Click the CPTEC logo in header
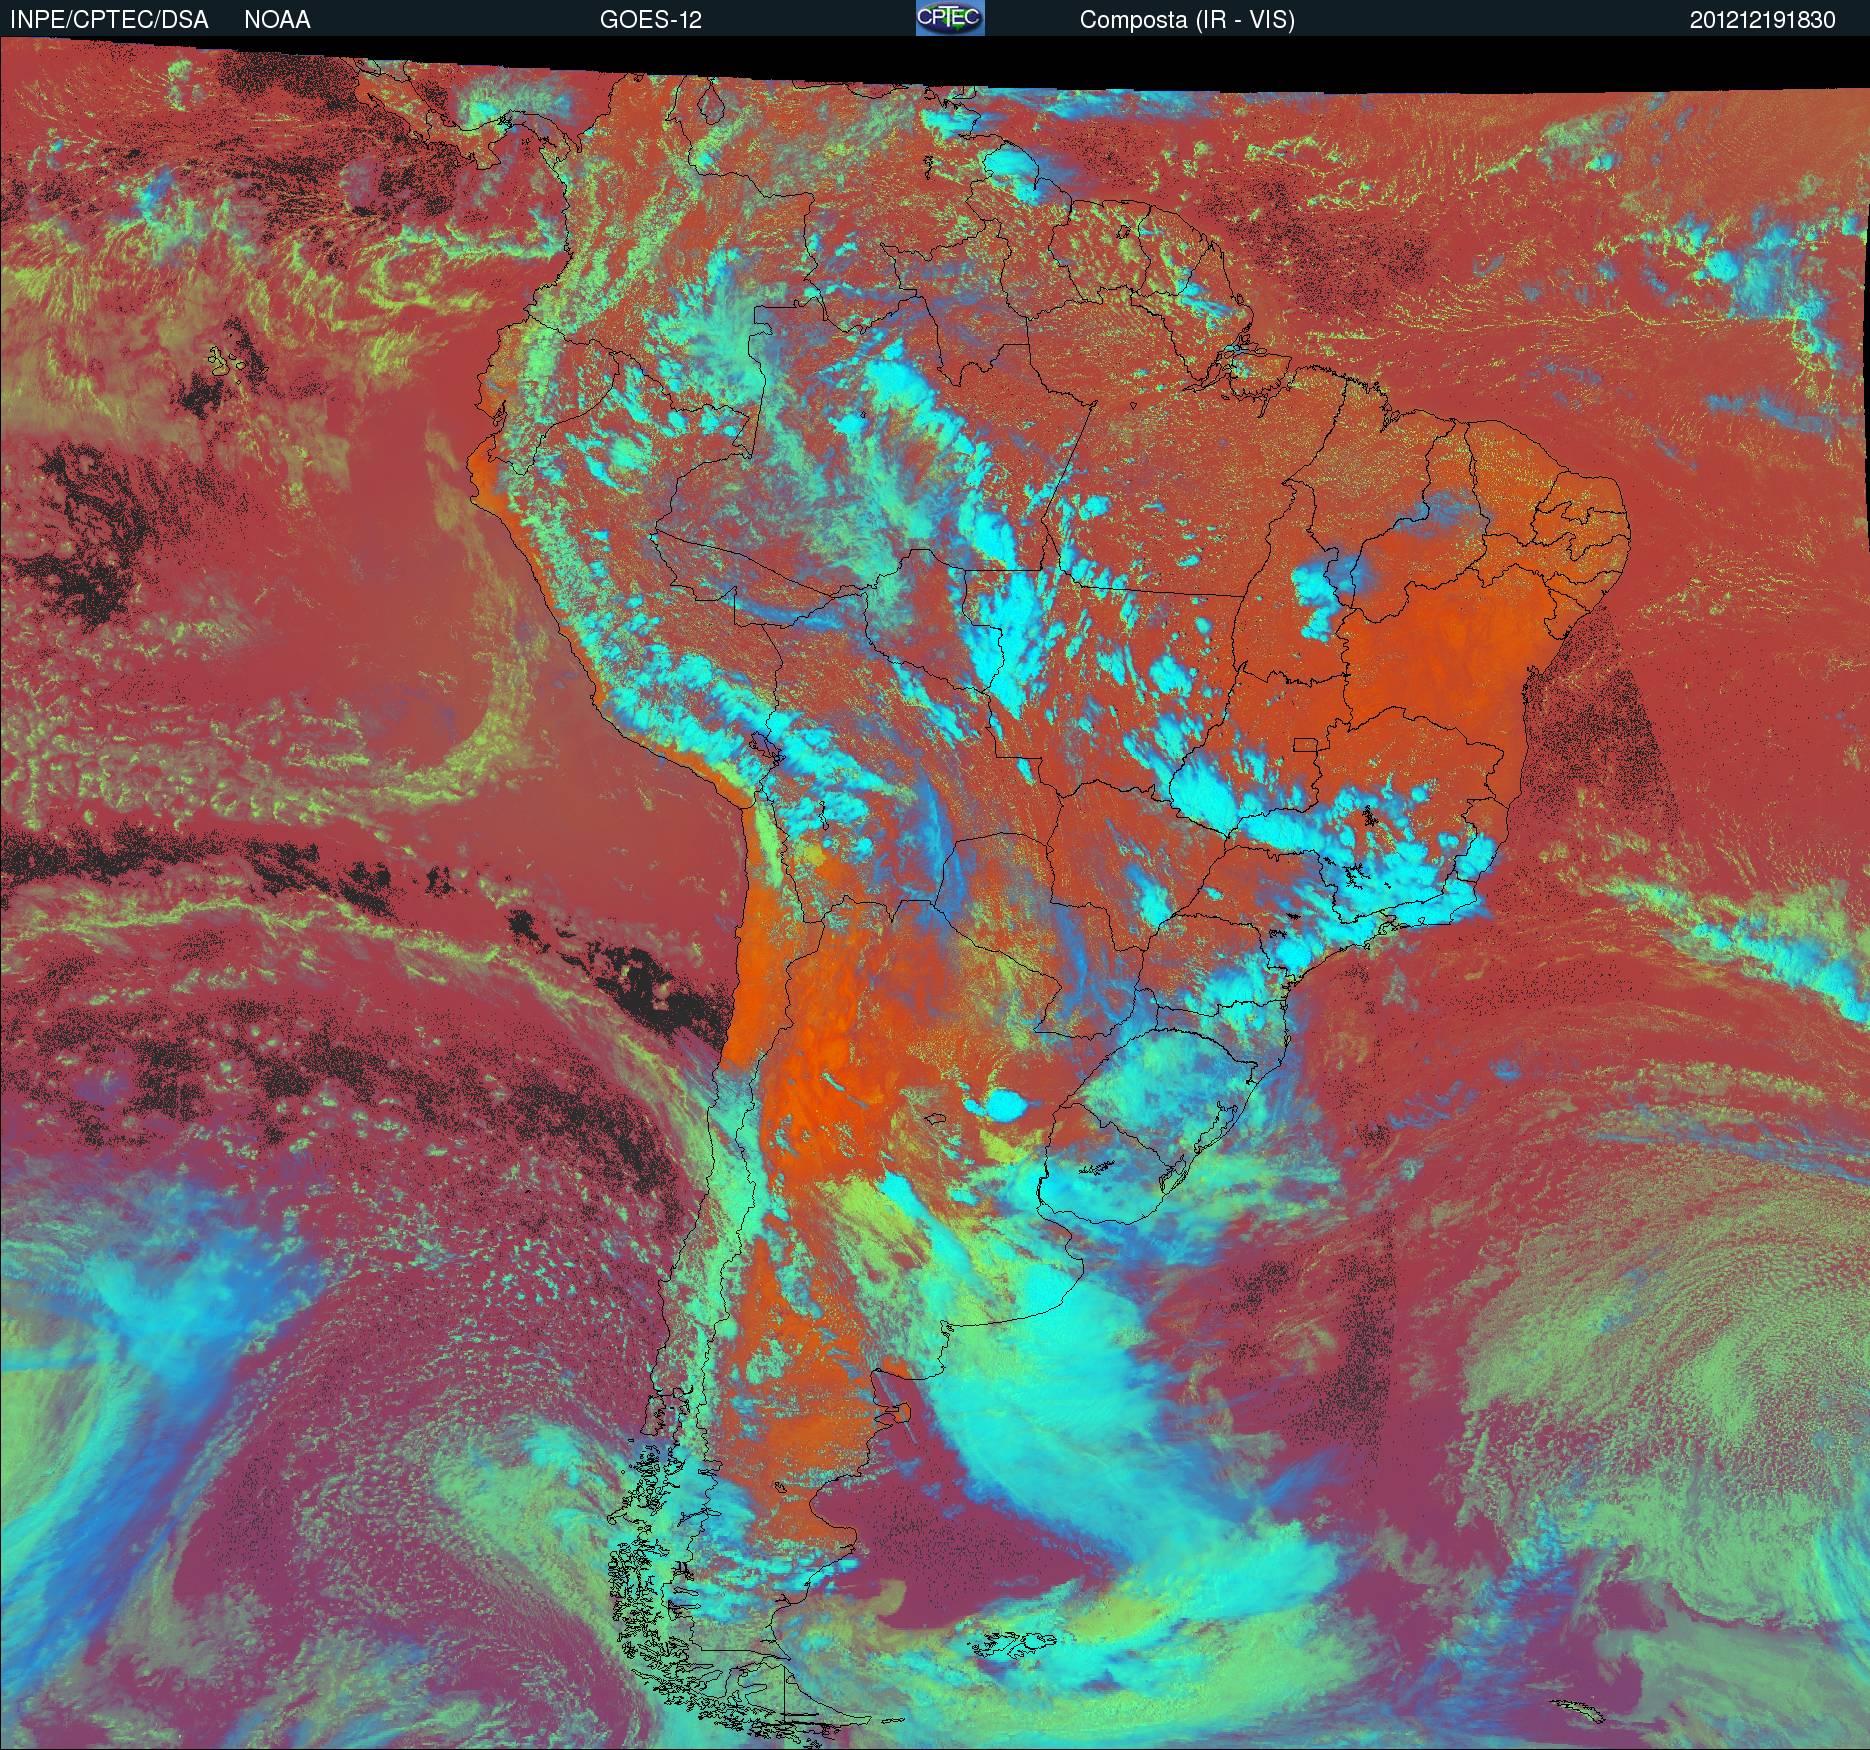 [950, 18]
